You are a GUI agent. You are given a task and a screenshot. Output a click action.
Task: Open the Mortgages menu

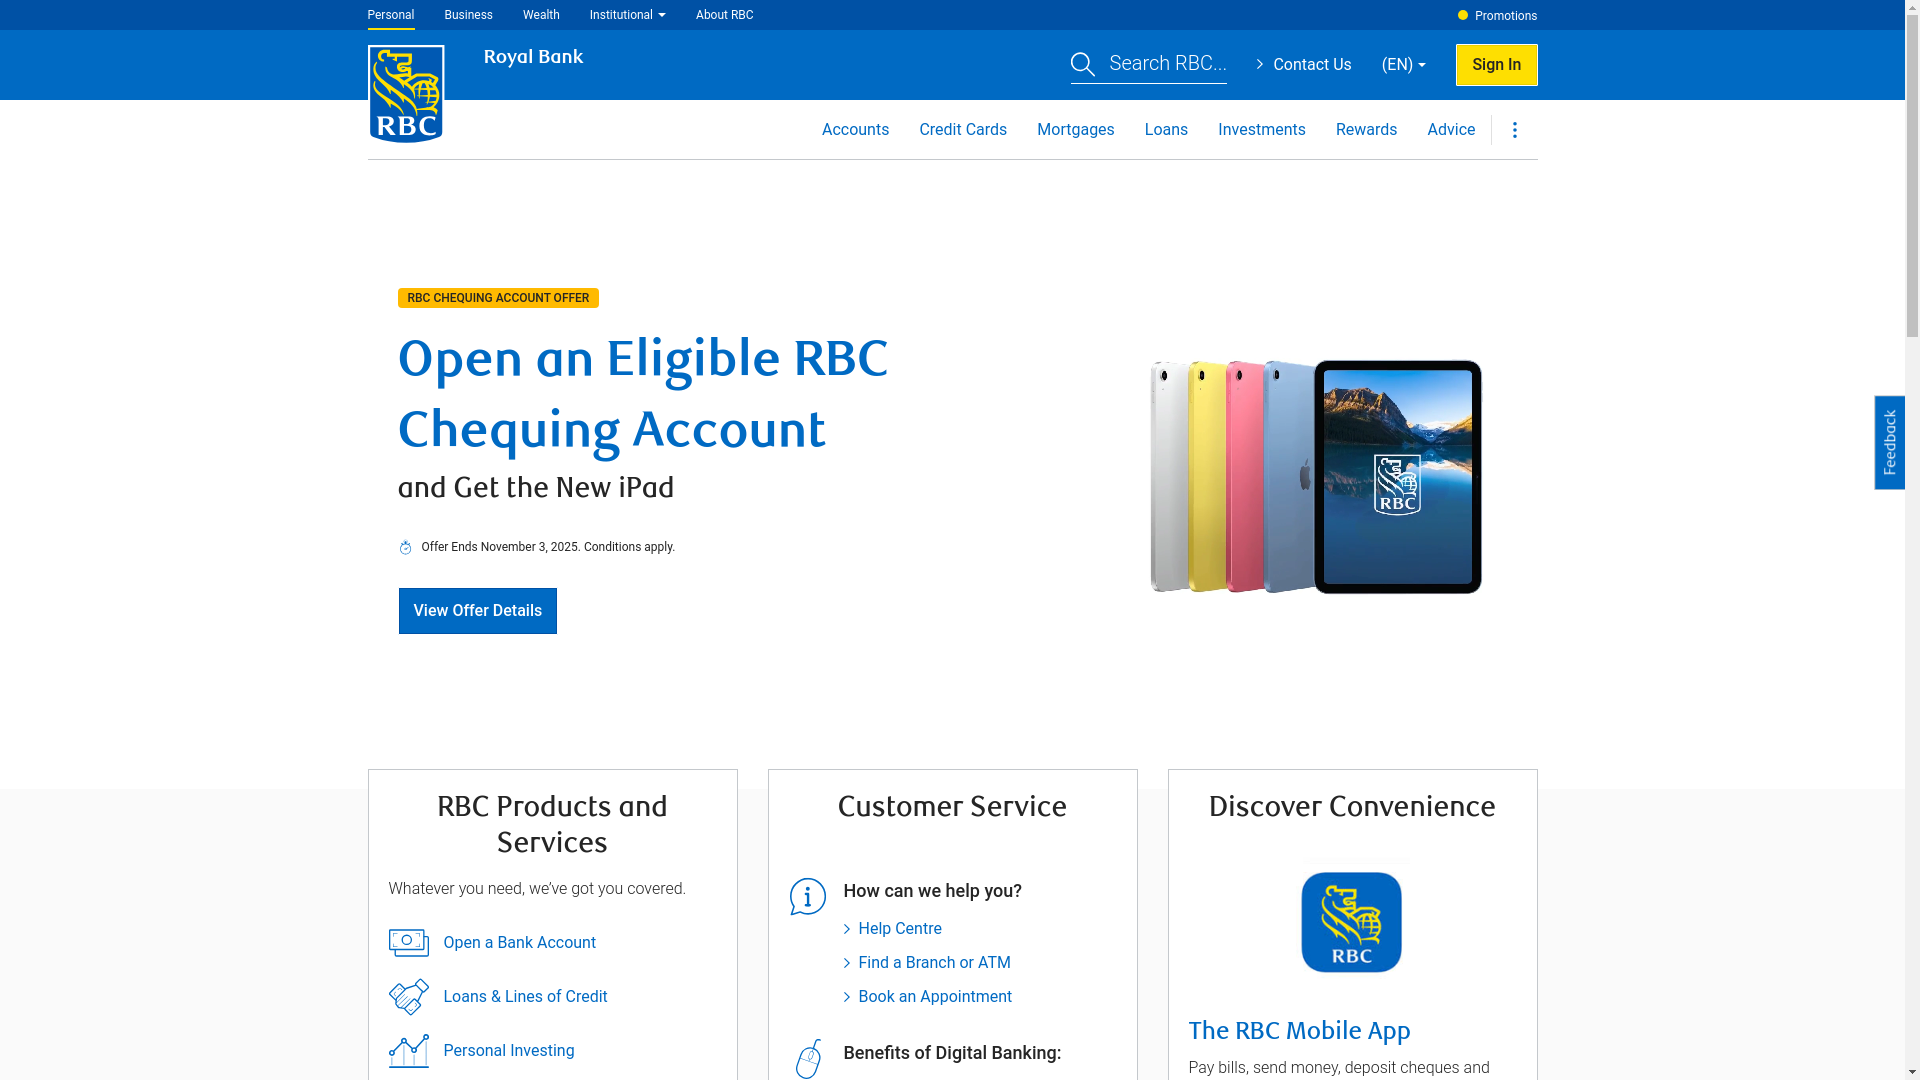(1075, 130)
